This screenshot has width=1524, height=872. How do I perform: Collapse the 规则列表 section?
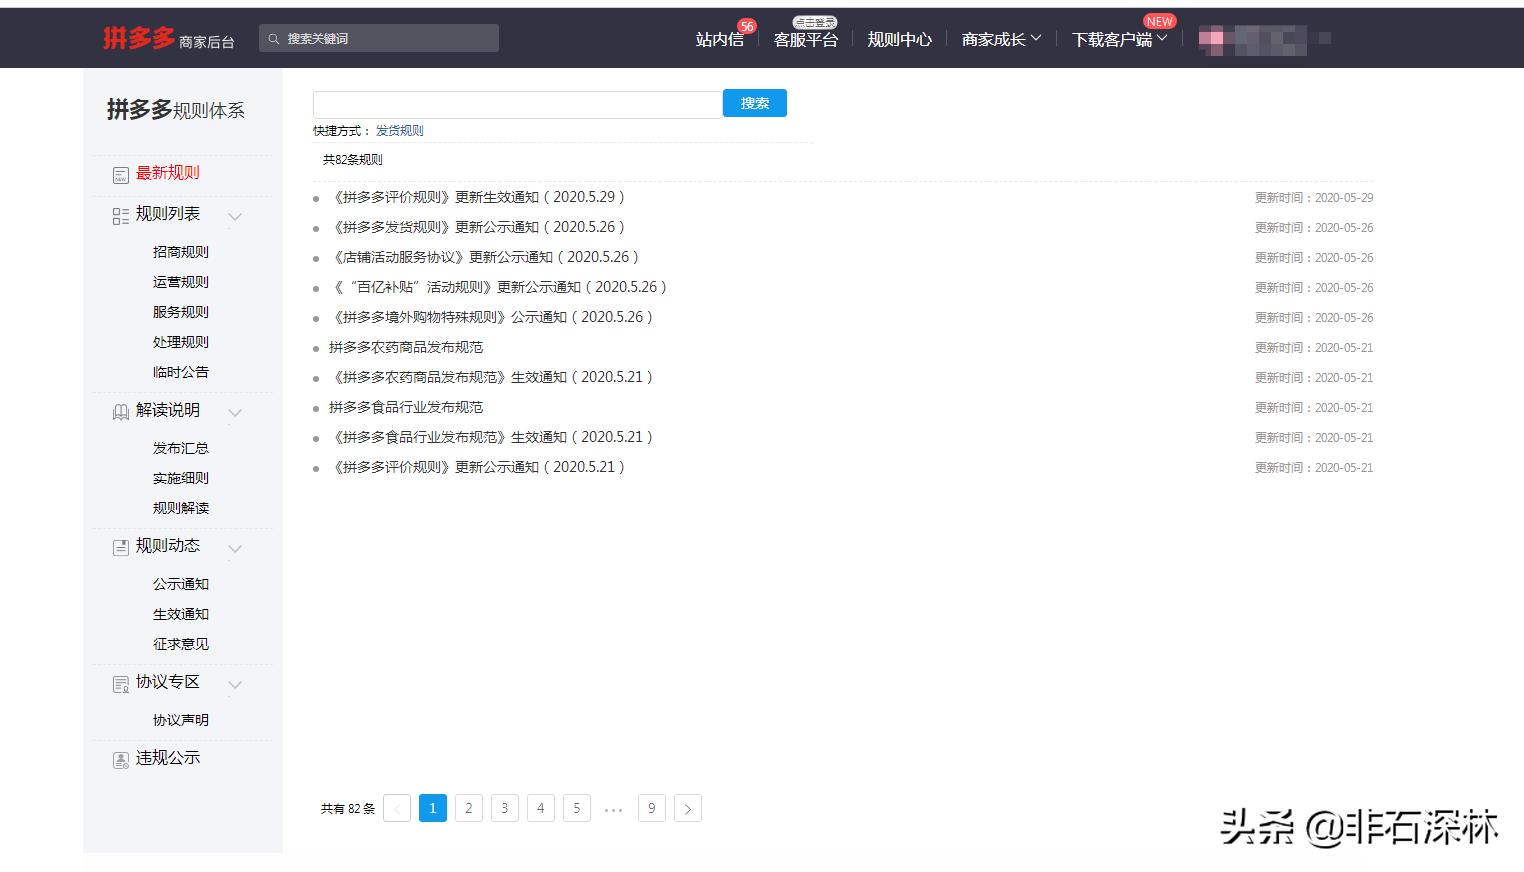coord(235,216)
